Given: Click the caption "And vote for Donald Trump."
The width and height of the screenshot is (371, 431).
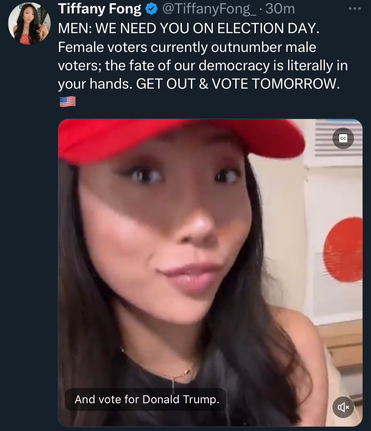Looking at the screenshot, I should [147, 399].
